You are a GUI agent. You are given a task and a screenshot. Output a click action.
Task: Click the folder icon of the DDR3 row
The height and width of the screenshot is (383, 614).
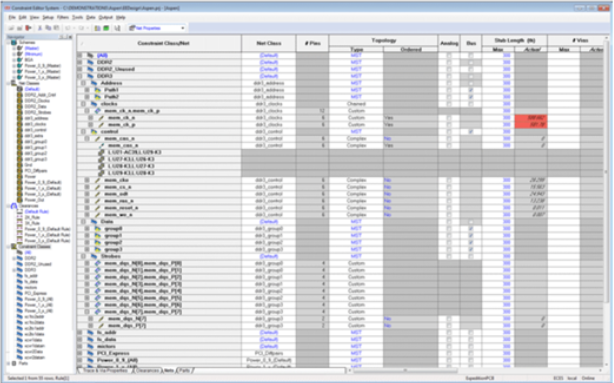coord(90,76)
